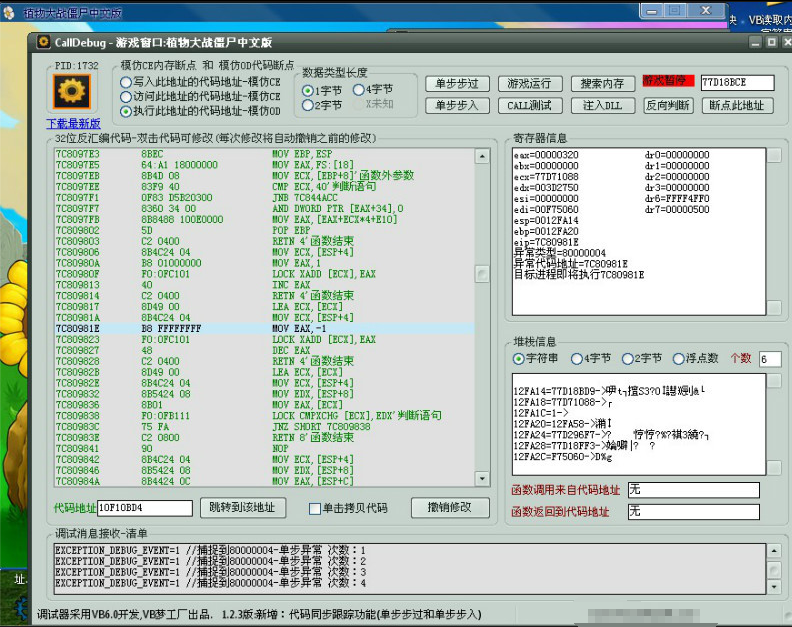Click the CallDebug title bar icon
The width and height of the screenshot is (792, 627).
[43, 41]
